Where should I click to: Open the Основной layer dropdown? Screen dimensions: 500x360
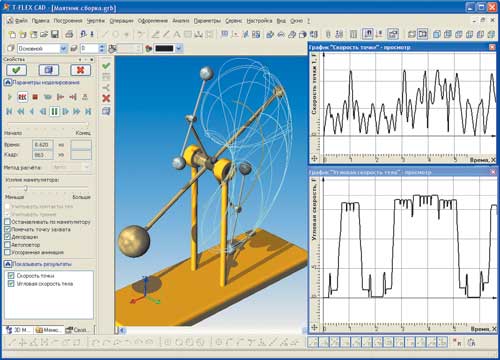(63, 49)
